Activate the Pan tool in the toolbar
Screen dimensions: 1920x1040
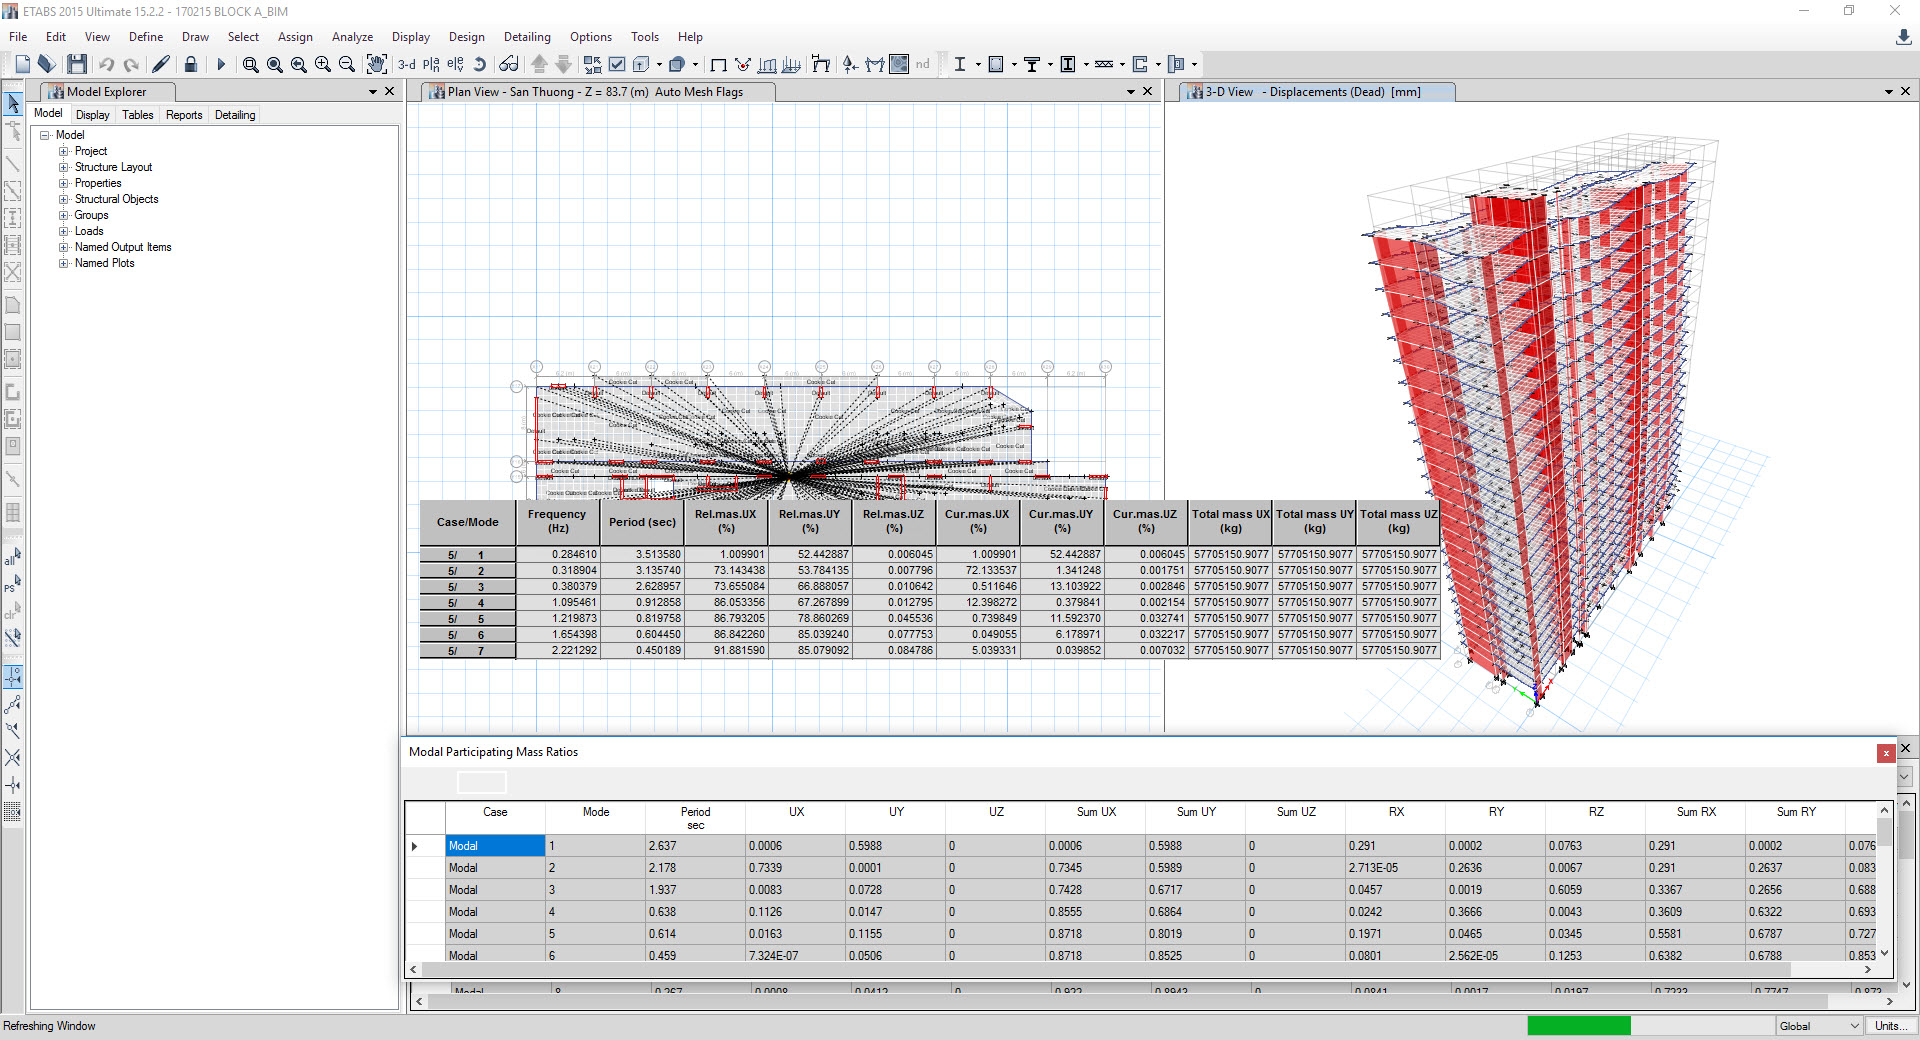pos(377,64)
